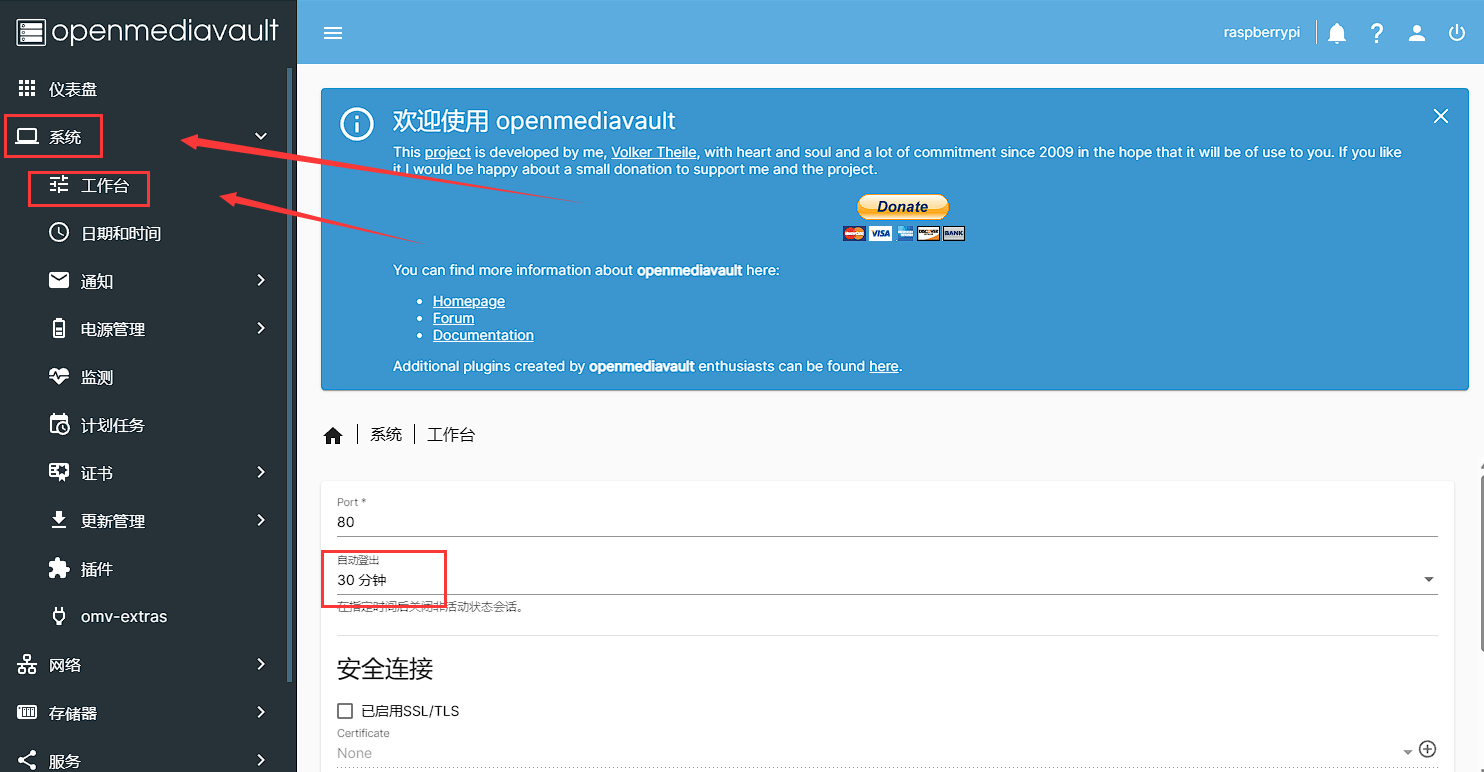Open the project link
The height and width of the screenshot is (772, 1484).
pos(448,152)
